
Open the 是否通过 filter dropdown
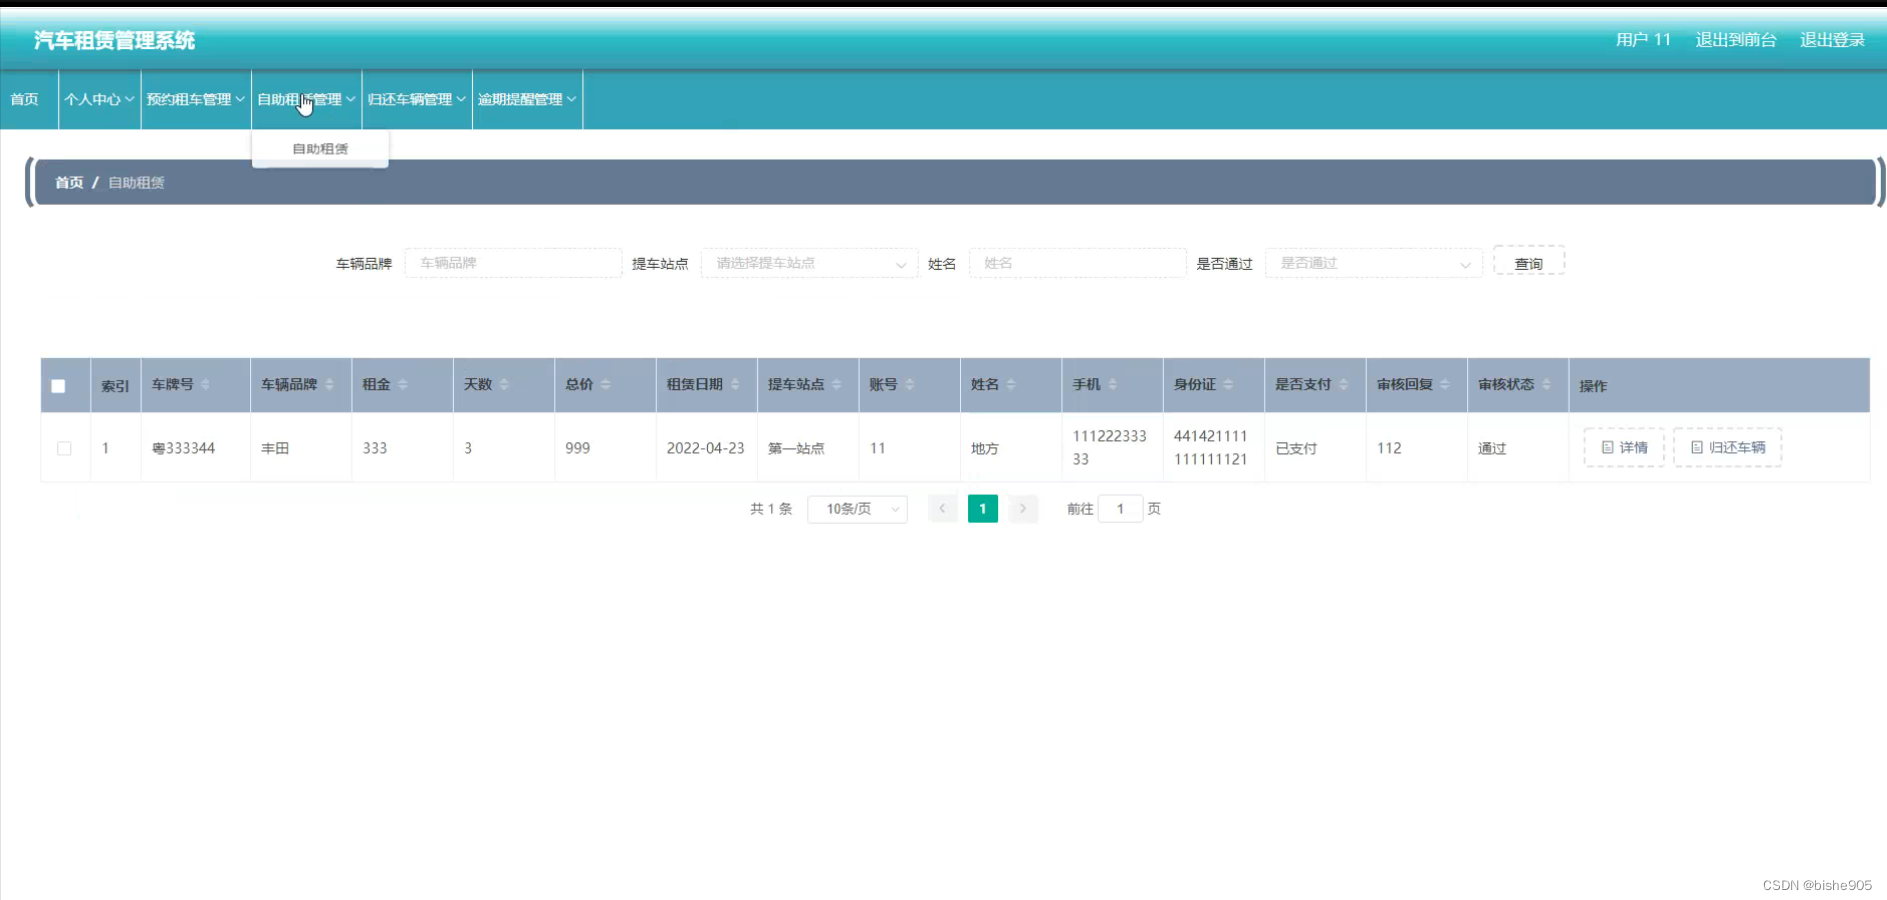[1373, 263]
